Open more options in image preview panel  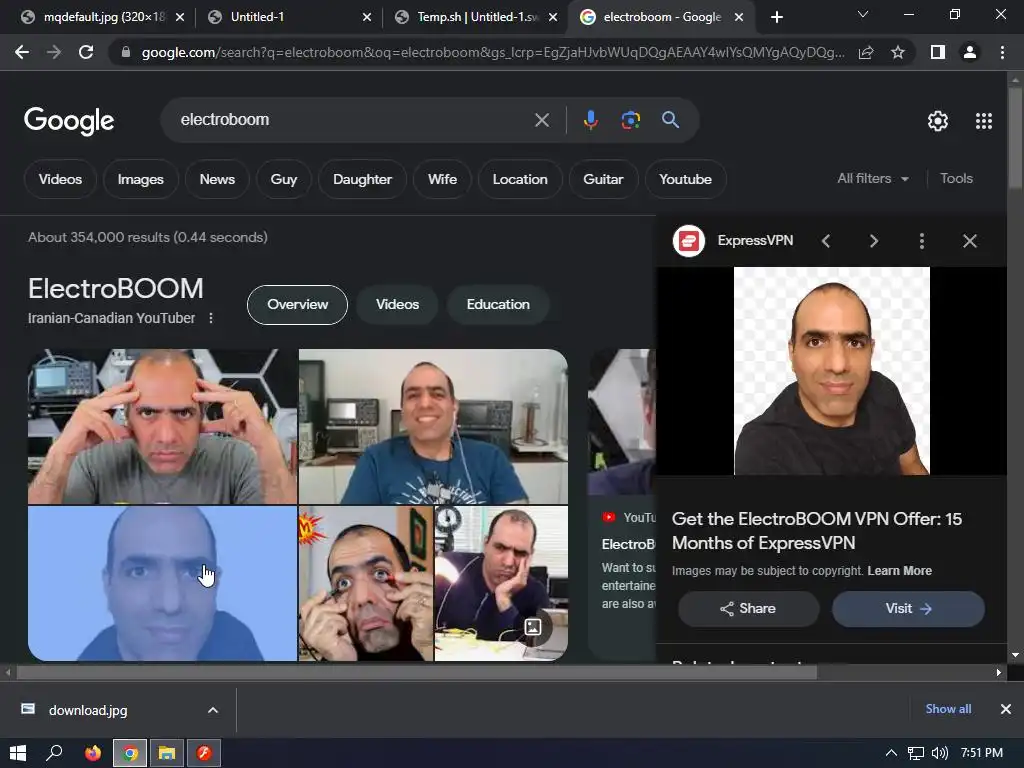pyautogui.click(x=921, y=242)
